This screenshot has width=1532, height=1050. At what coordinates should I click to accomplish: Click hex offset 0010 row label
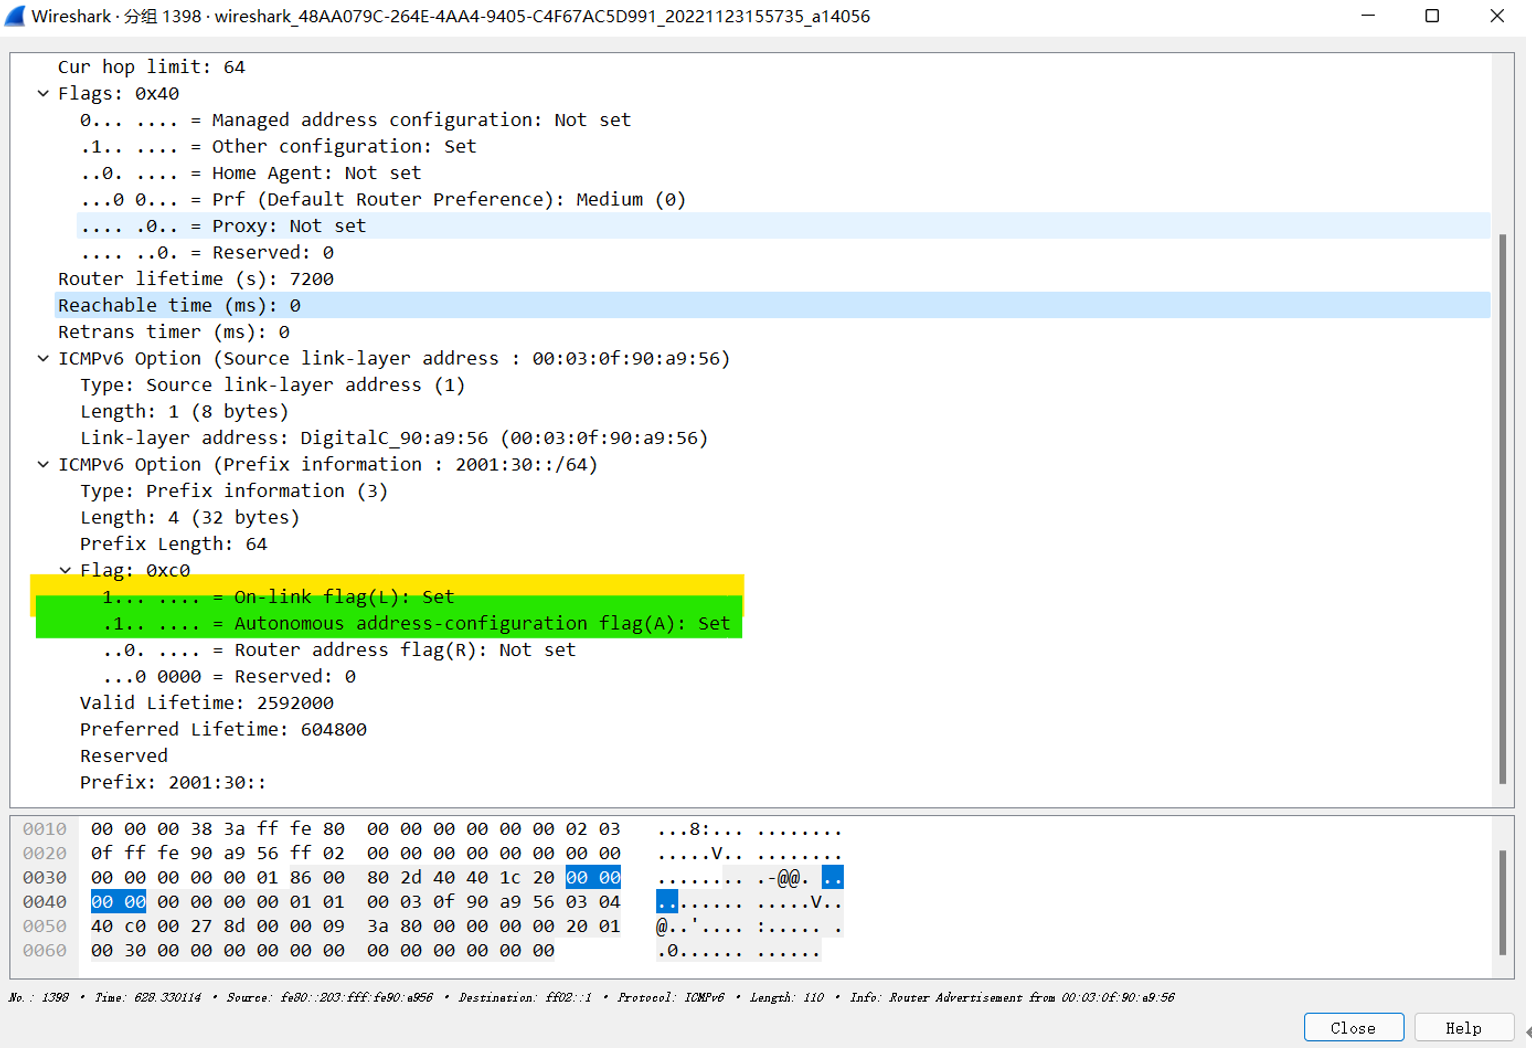[x=45, y=829]
